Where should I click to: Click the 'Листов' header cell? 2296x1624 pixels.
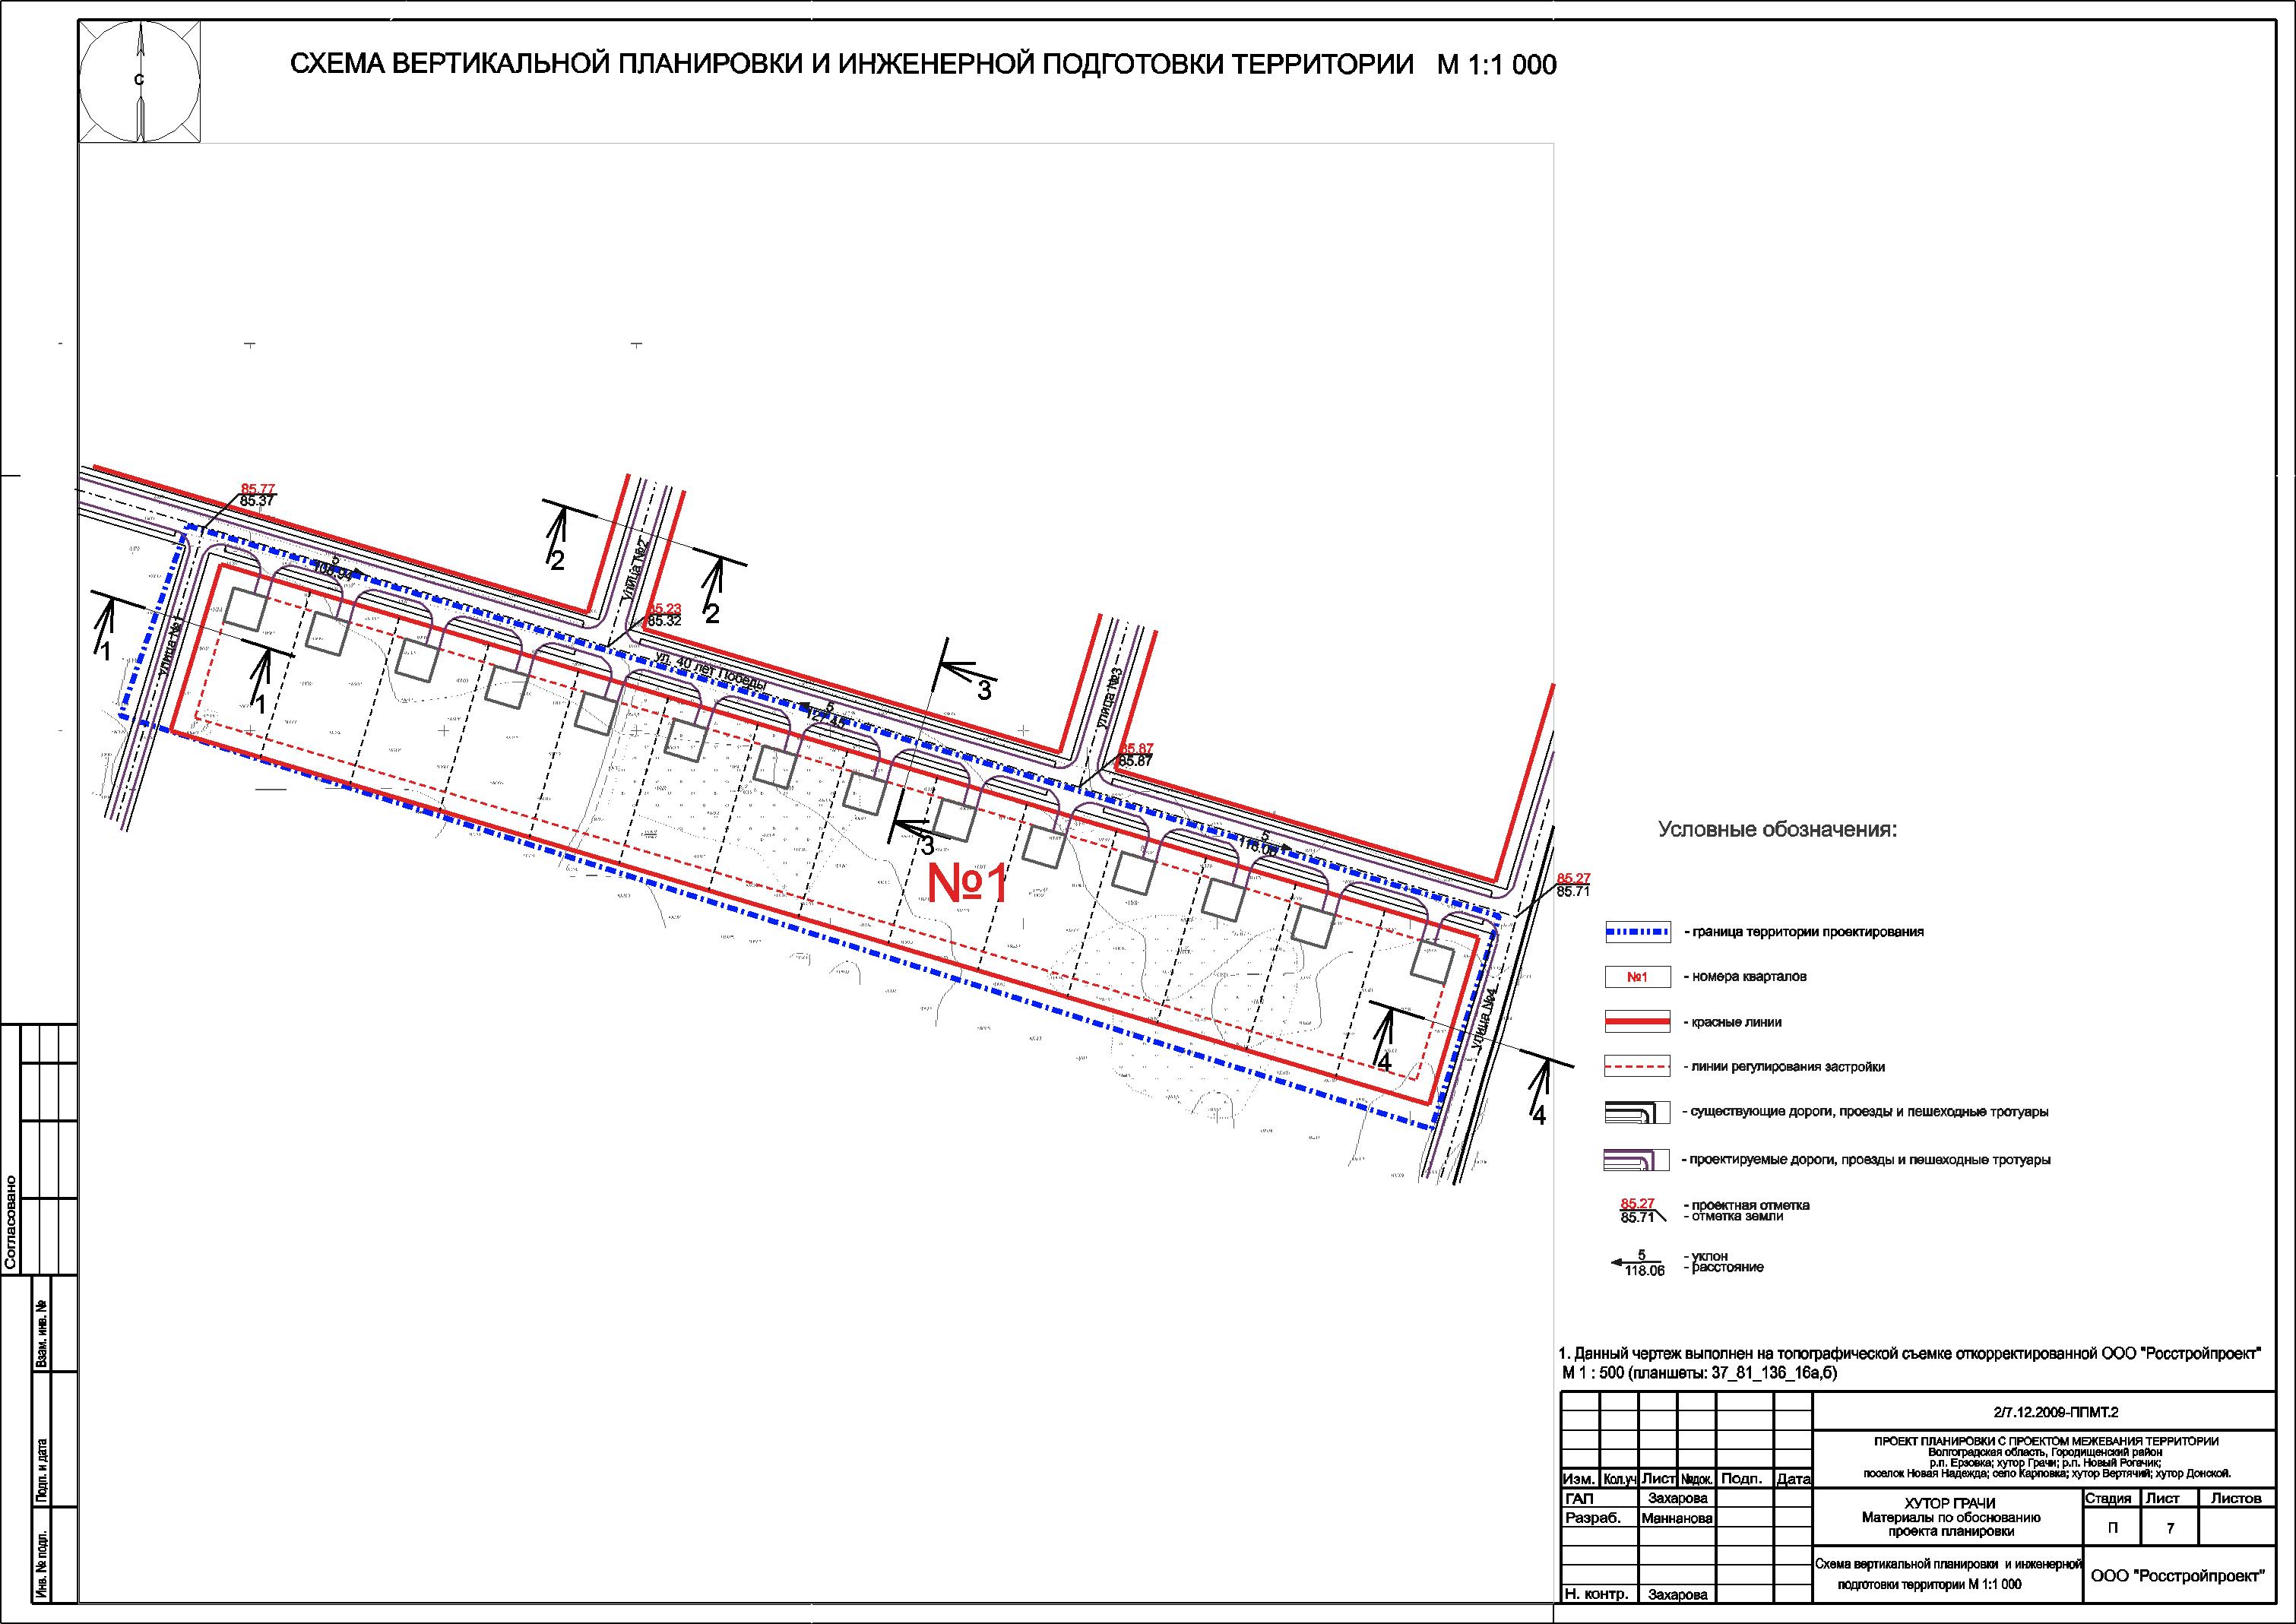2236,1498
